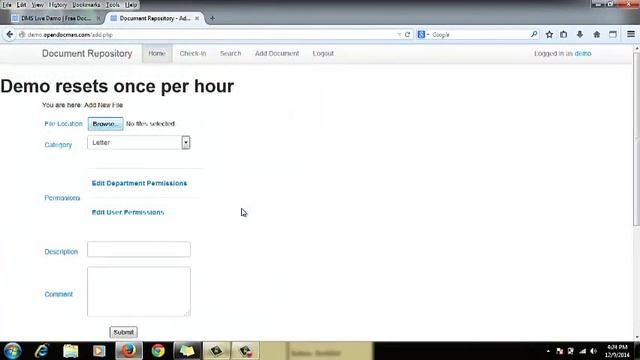Open the Category dropdown showing Letter
Image resolution: width=640 pixels, height=360 pixels.
click(x=138, y=142)
